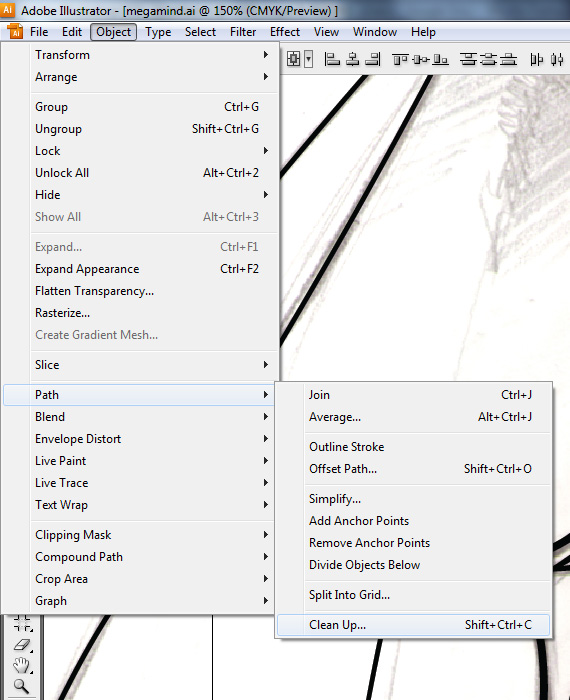This screenshot has height=700, width=570.
Task: Choose Rasterize menu item
Action: (x=153, y=312)
